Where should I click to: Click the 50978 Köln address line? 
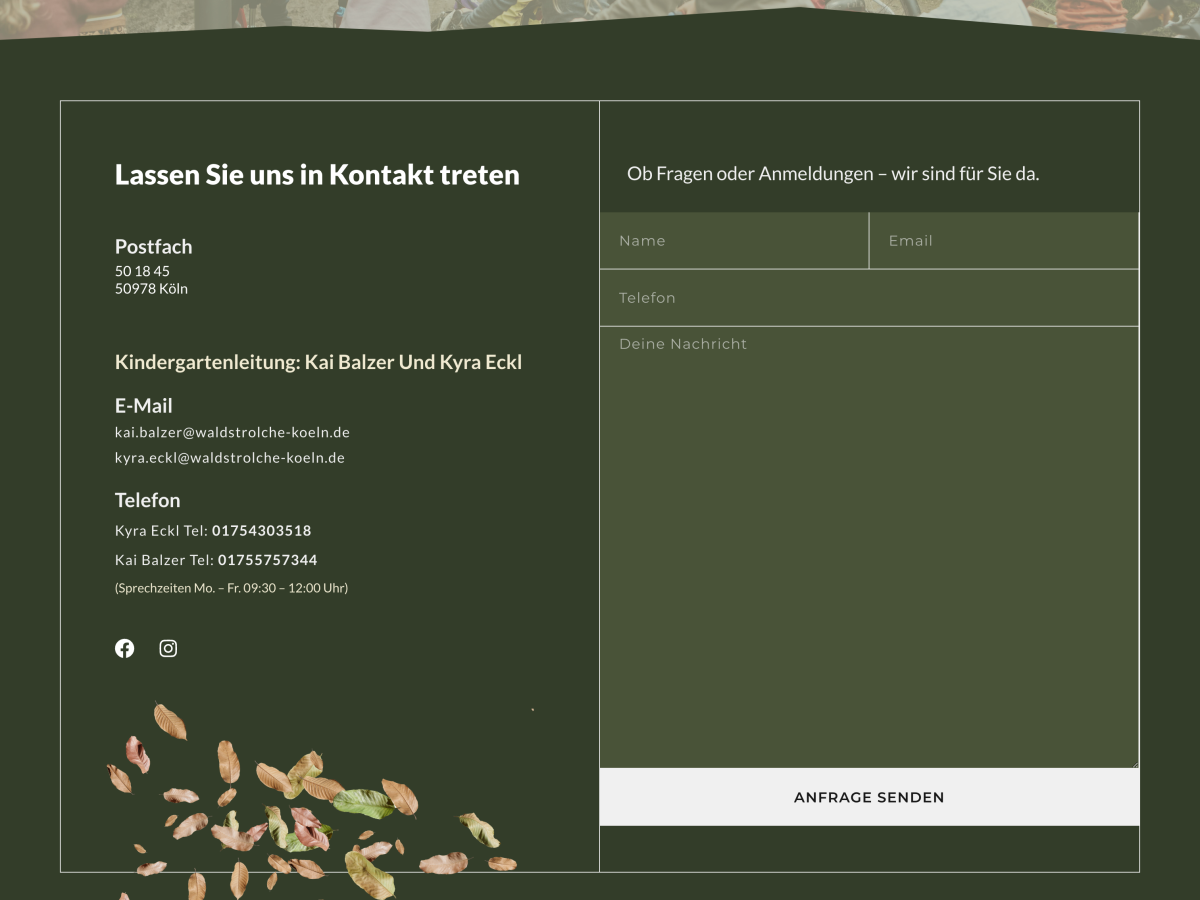click(151, 289)
